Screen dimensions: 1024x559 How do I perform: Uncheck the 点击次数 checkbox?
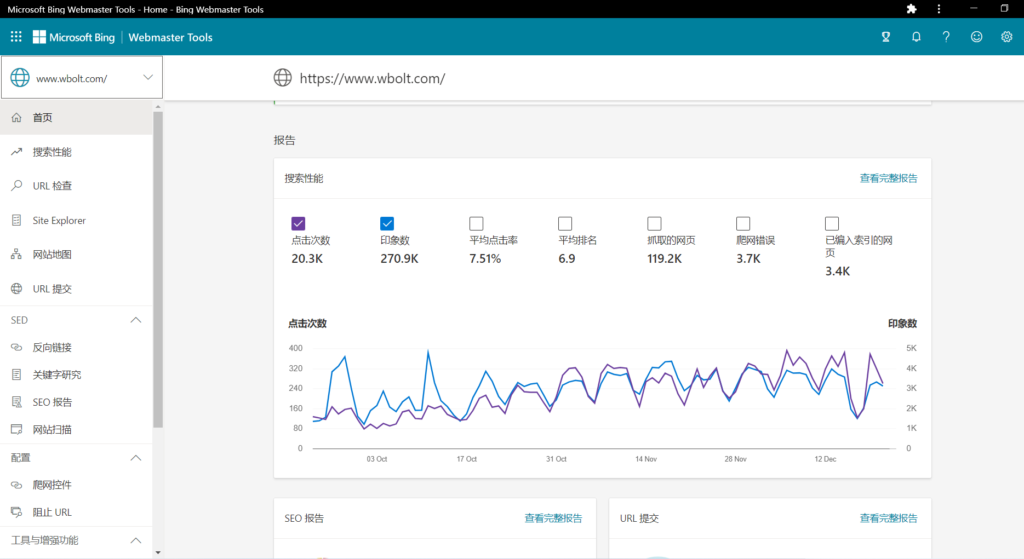click(x=298, y=223)
